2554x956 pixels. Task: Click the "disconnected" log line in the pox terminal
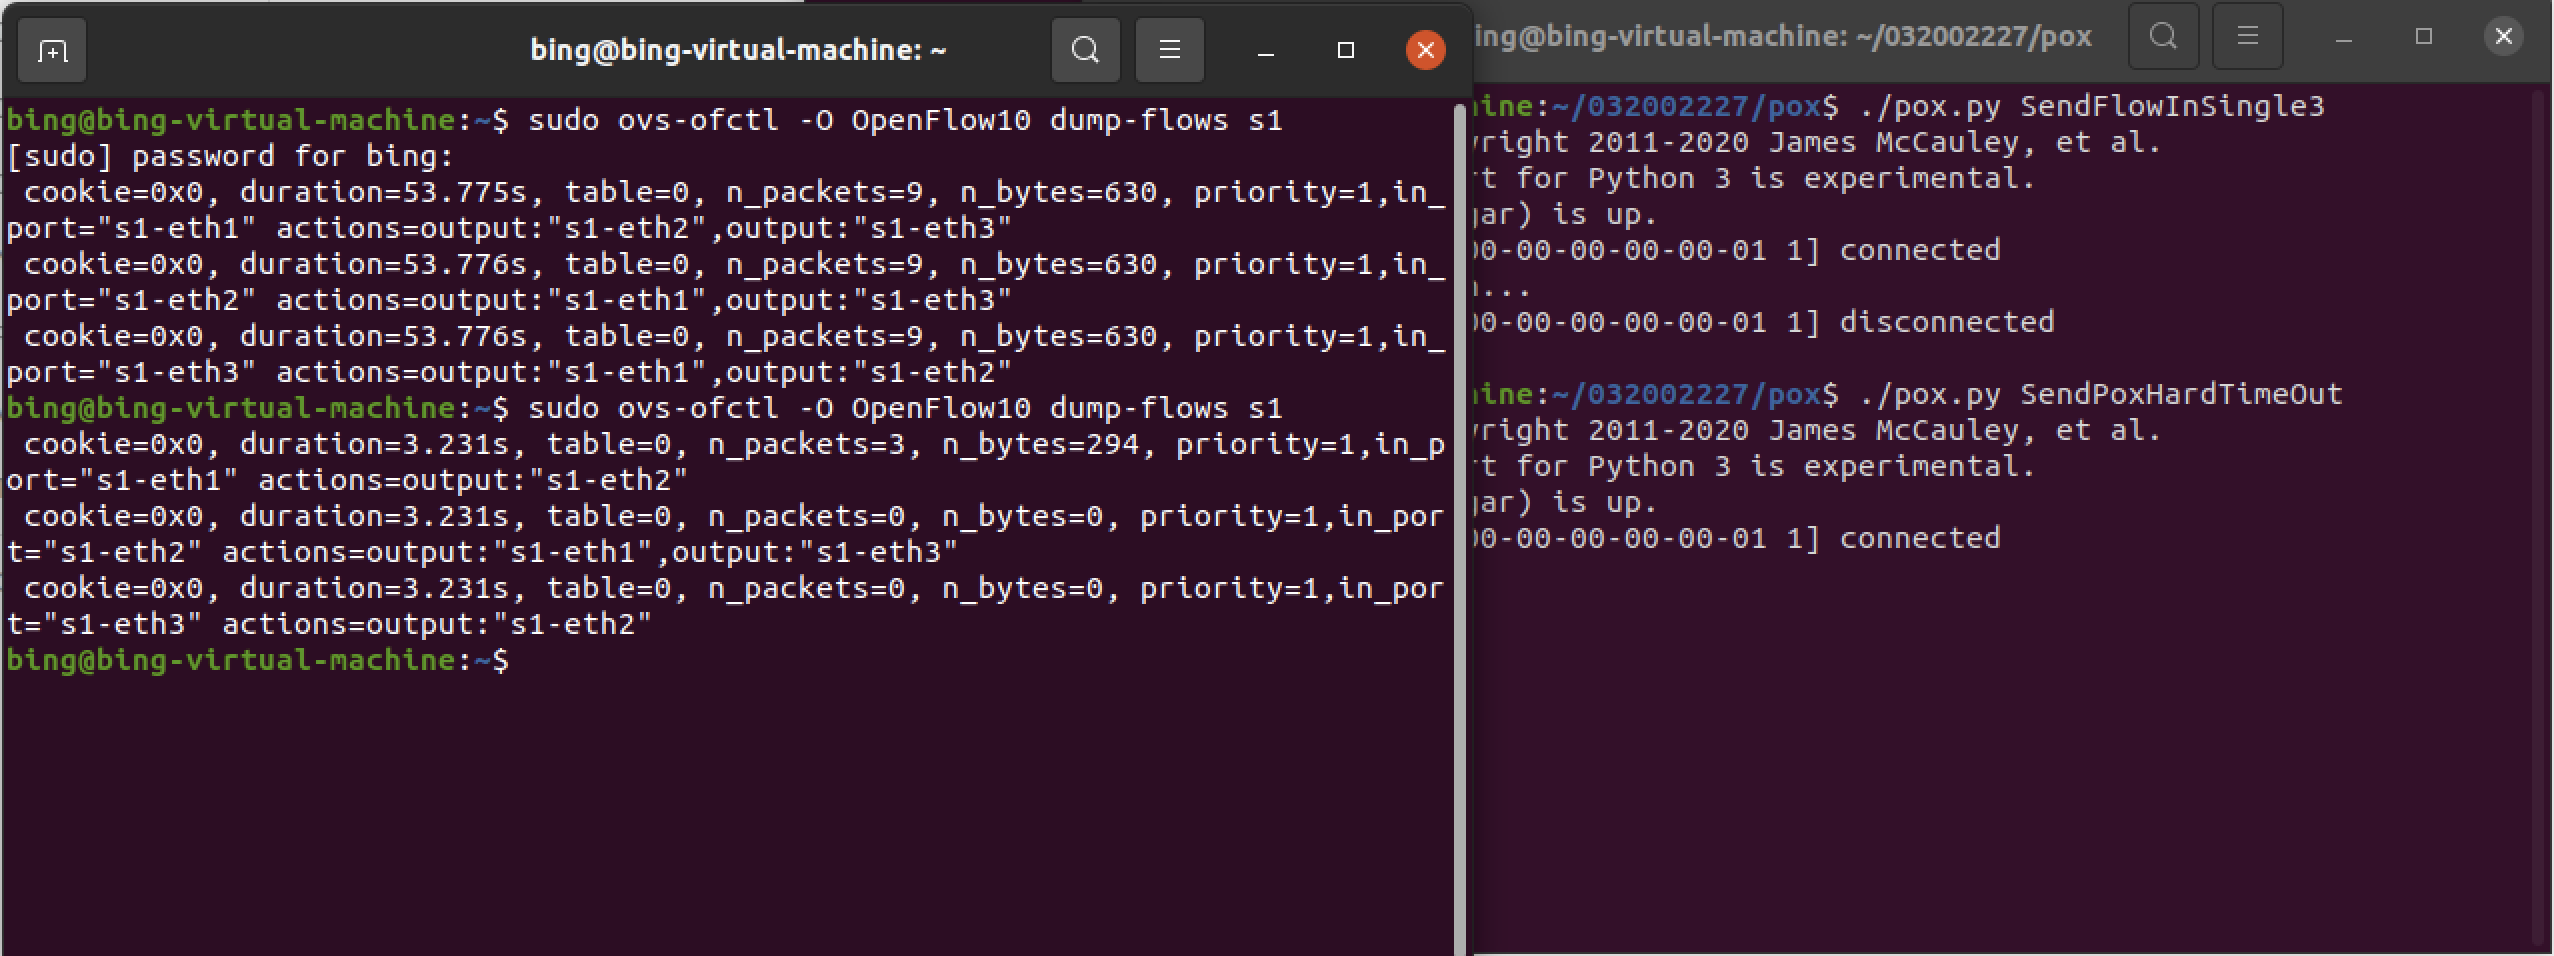point(1946,322)
